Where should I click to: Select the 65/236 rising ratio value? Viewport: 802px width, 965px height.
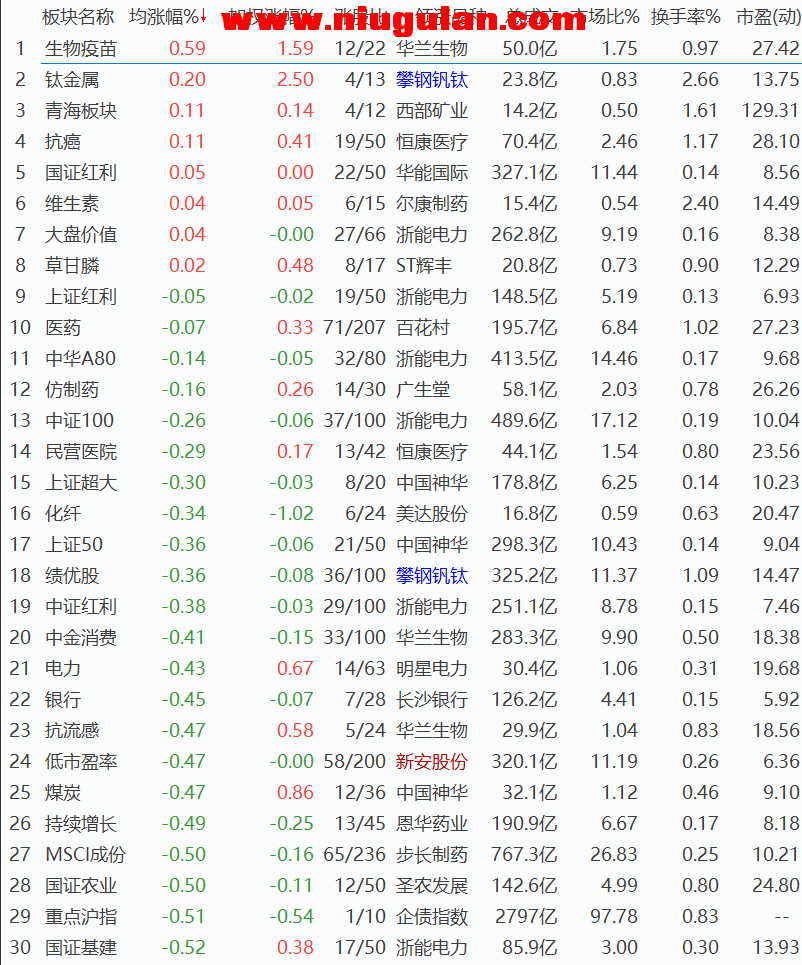click(x=355, y=854)
